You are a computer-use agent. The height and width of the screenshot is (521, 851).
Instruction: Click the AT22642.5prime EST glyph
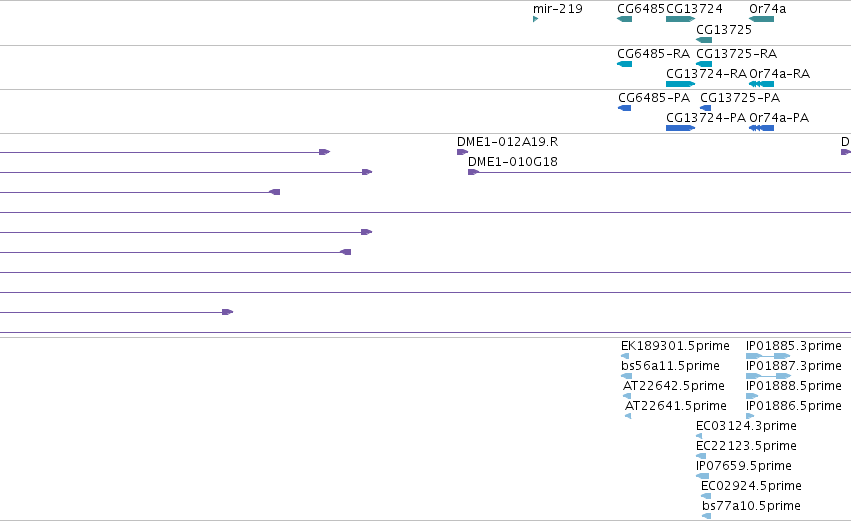pyautogui.click(x=627, y=396)
